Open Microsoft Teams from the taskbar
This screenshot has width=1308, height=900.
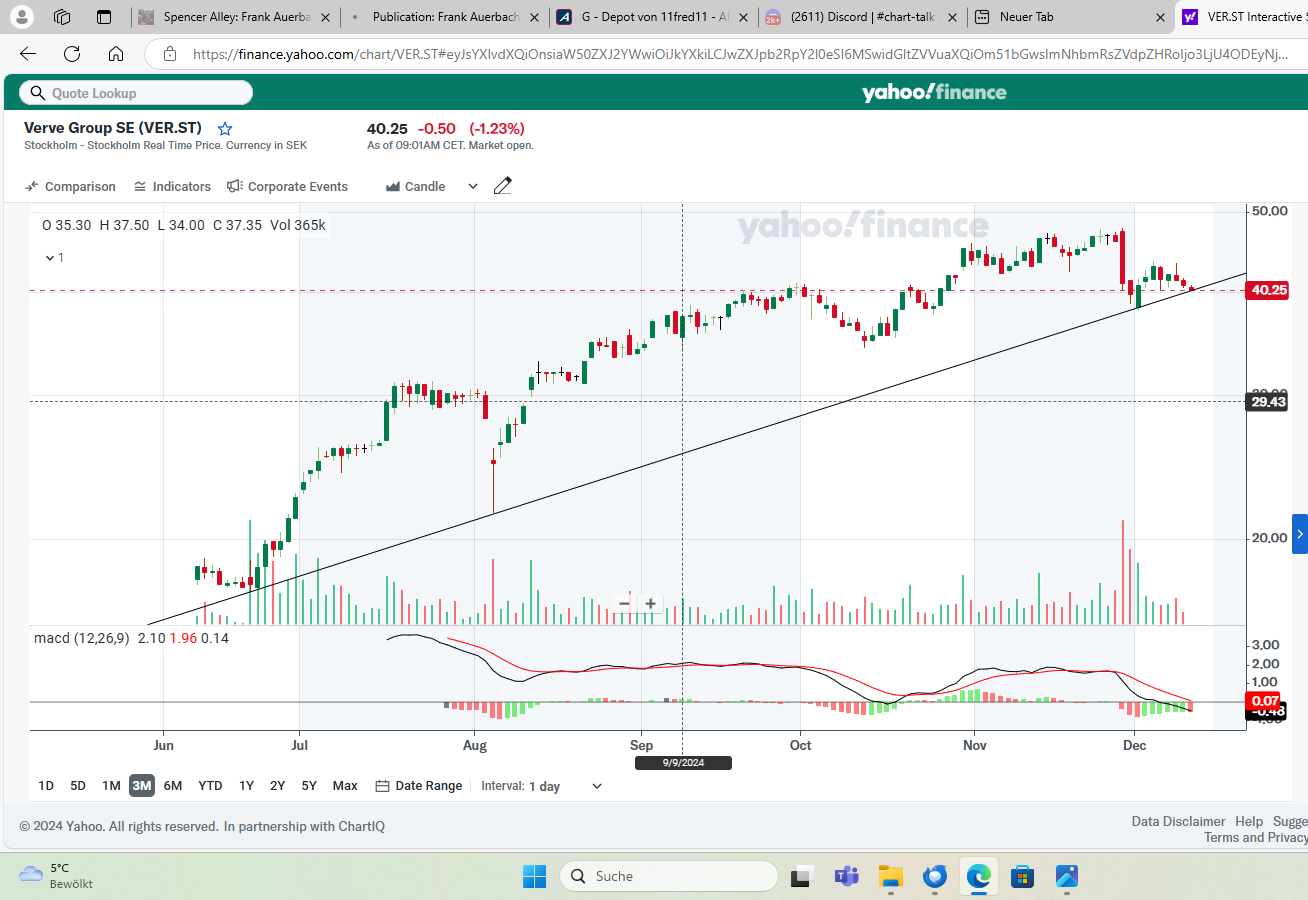[846, 877]
